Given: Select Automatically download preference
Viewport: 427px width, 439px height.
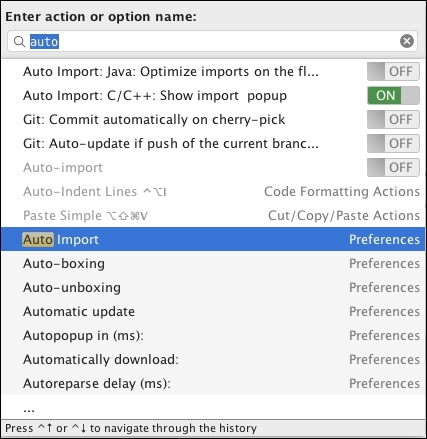Looking at the screenshot, I should pyautogui.click(x=213, y=359).
